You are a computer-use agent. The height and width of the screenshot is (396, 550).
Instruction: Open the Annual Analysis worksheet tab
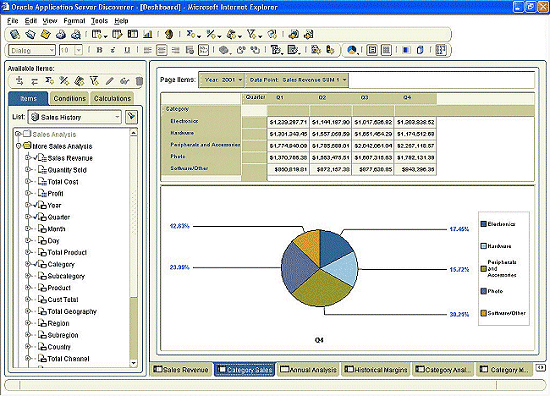point(308,370)
